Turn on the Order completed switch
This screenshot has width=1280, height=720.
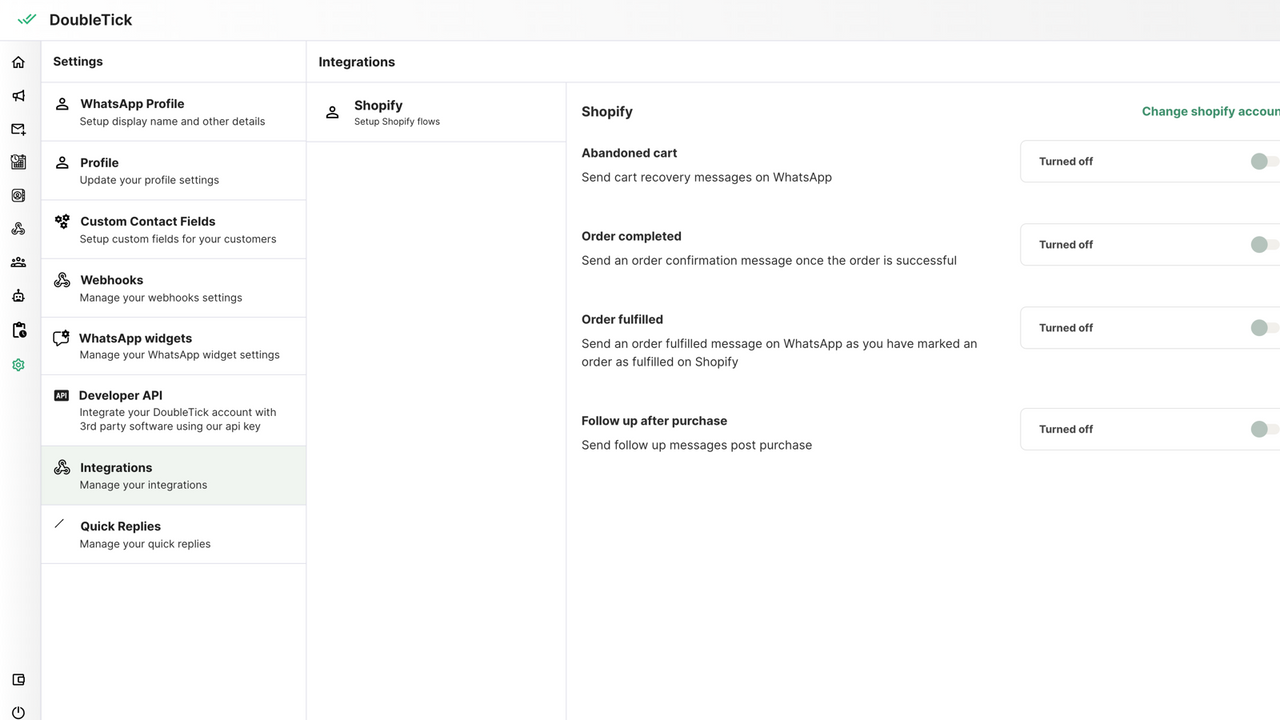point(1263,244)
